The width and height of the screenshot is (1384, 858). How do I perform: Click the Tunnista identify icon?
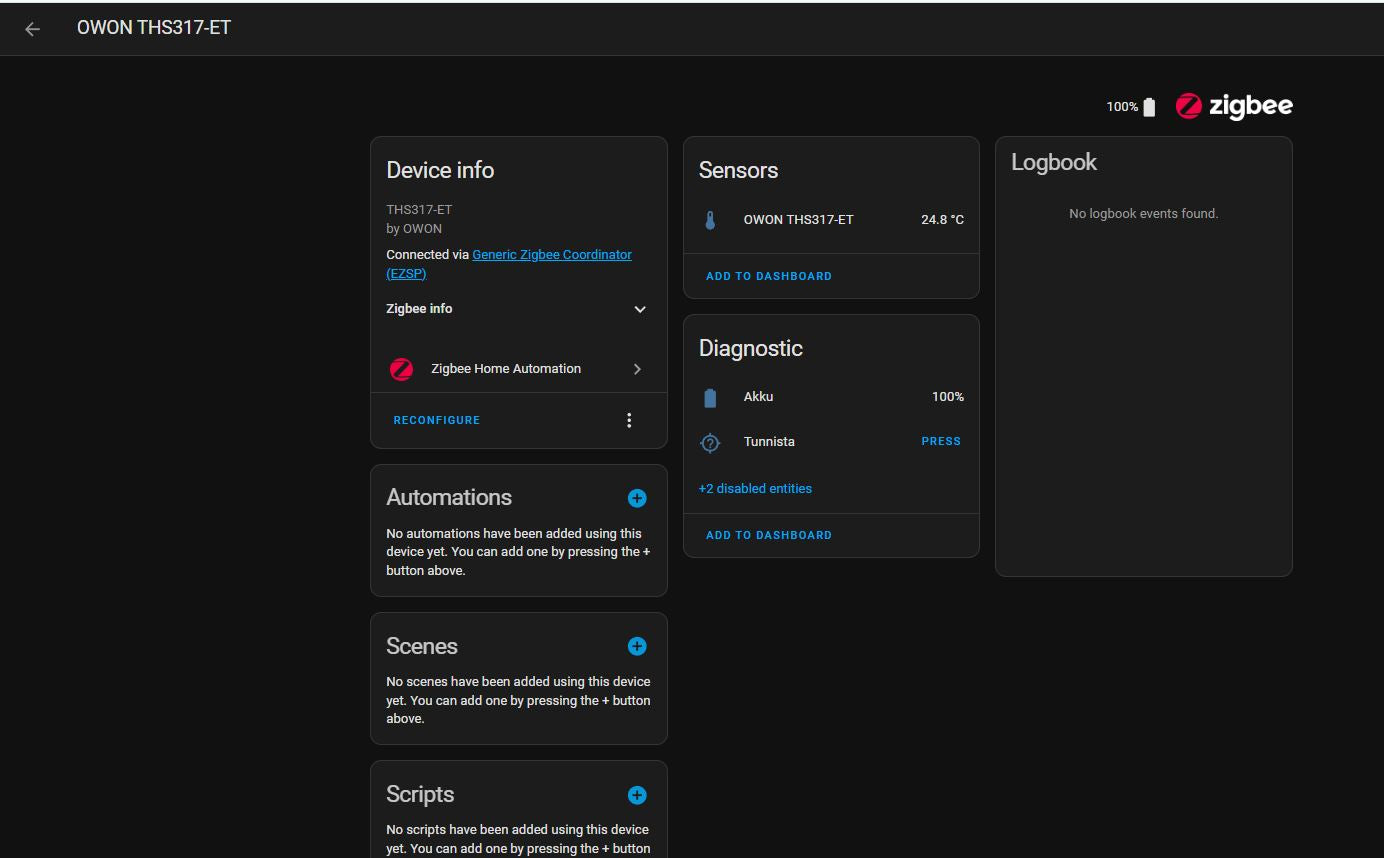pyautogui.click(x=710, y=442)
